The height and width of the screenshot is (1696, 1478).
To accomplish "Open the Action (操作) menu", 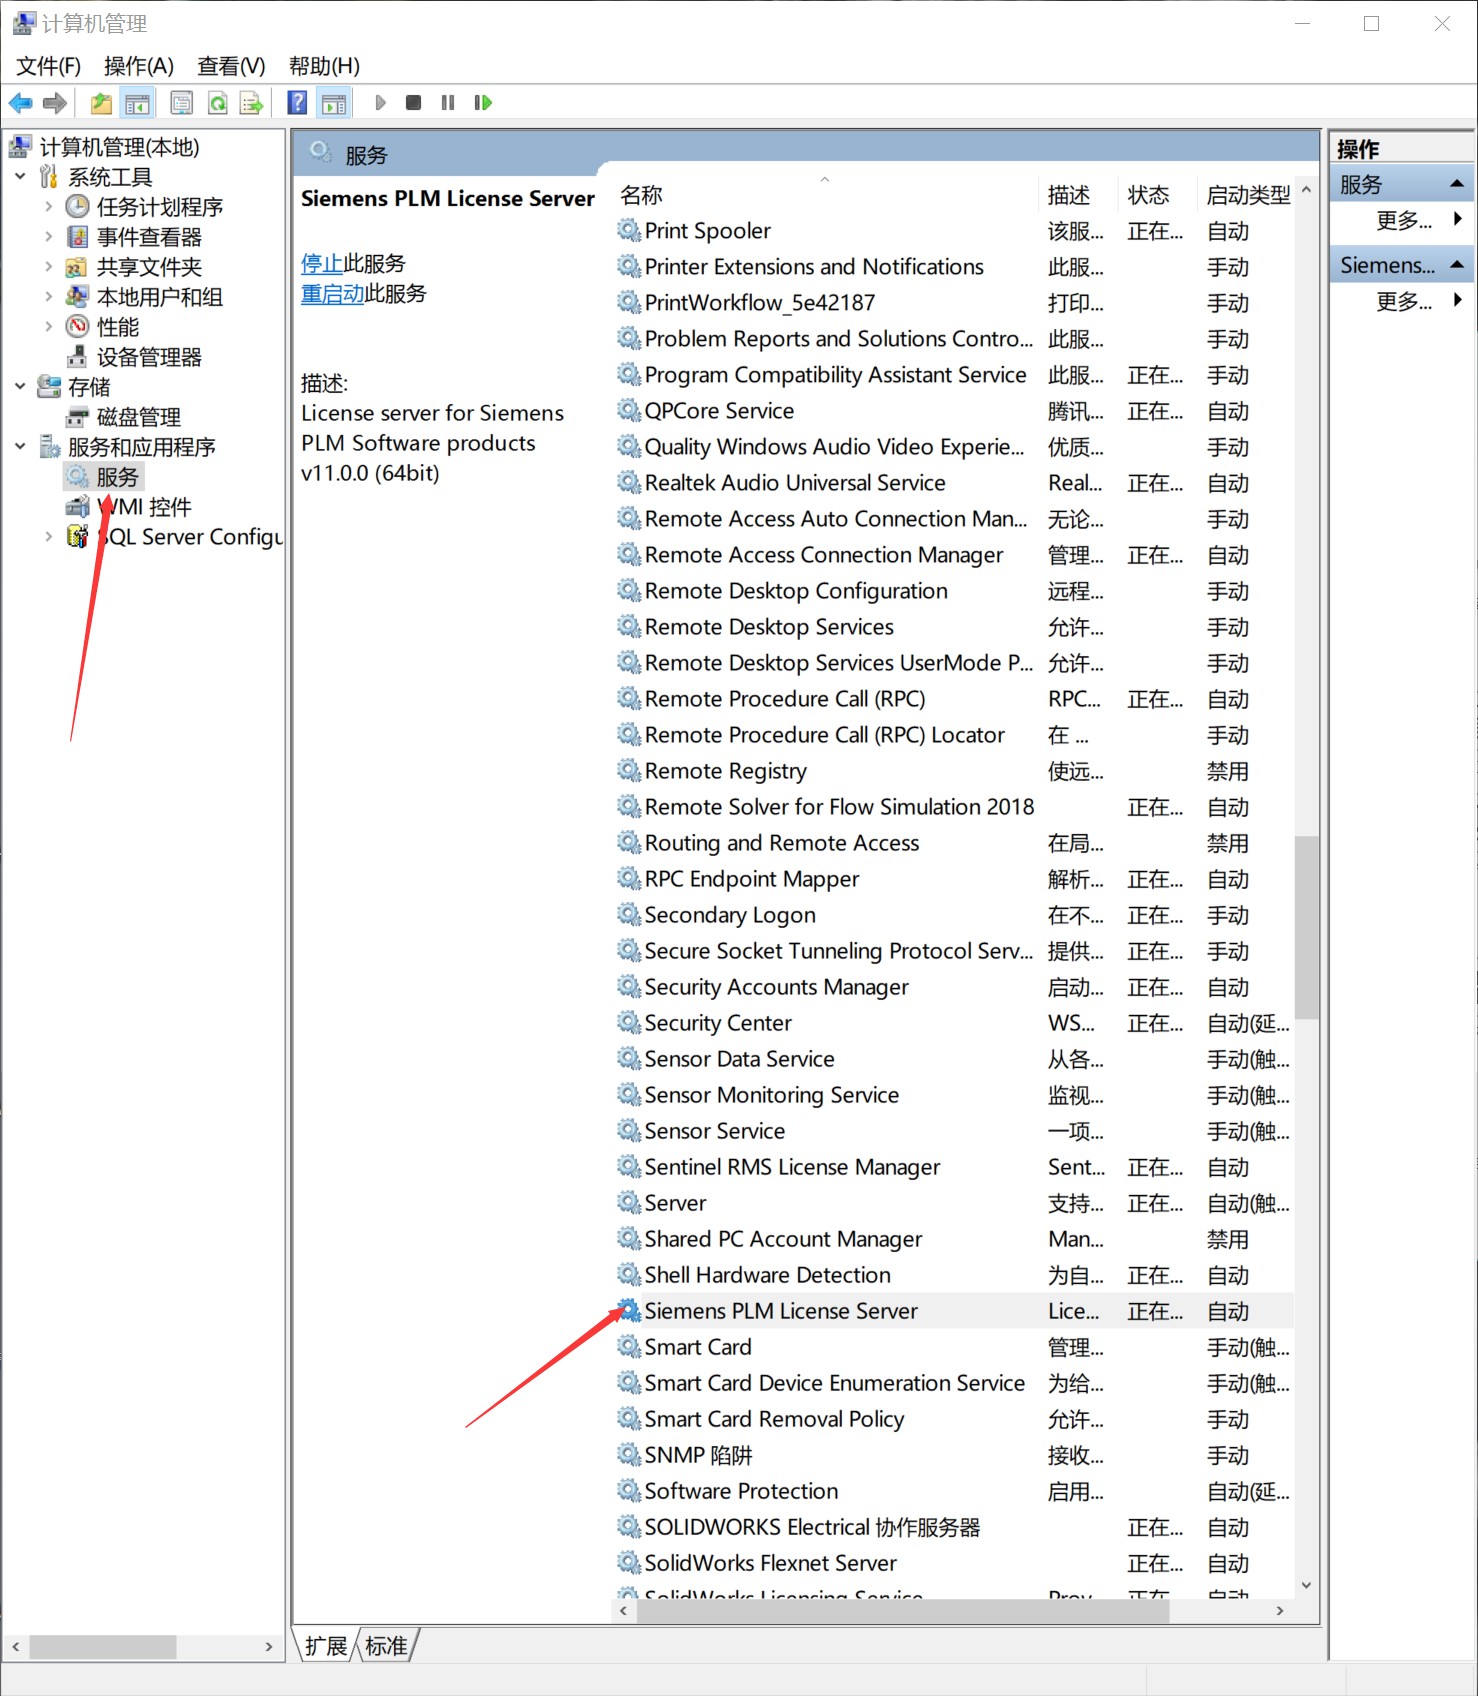I will (x=139, y=66).
